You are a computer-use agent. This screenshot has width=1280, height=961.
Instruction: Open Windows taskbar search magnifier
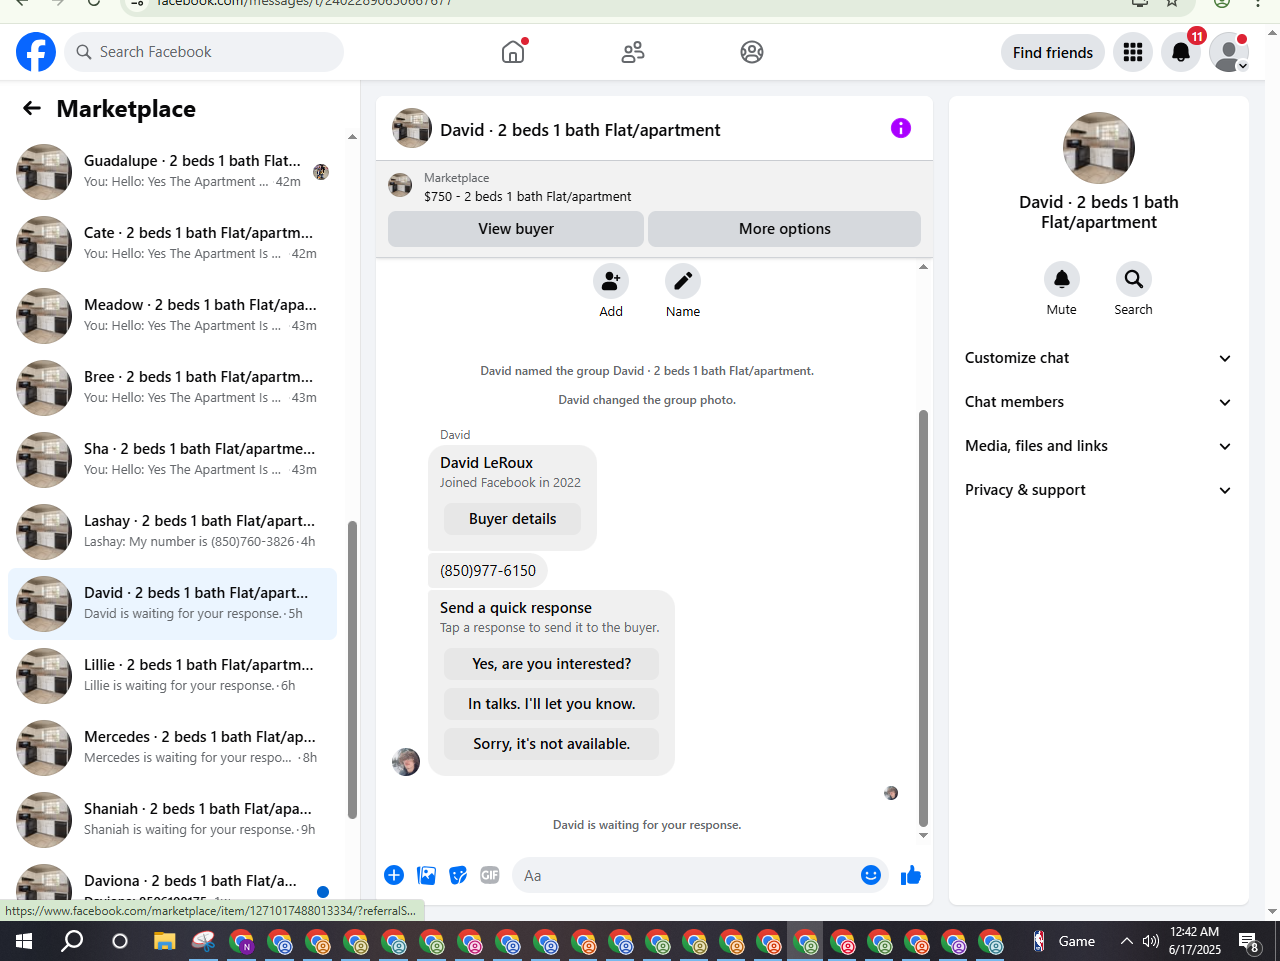pyautogui.click(x=72, y=941)
